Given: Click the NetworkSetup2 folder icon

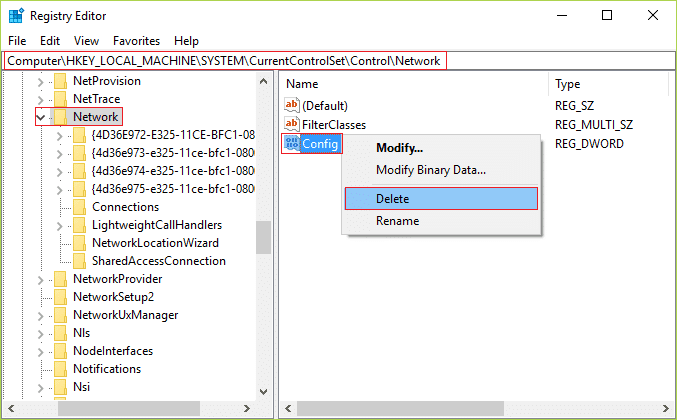Looking at the screenshot, I should pyautogui.click(x=60, y=297).
